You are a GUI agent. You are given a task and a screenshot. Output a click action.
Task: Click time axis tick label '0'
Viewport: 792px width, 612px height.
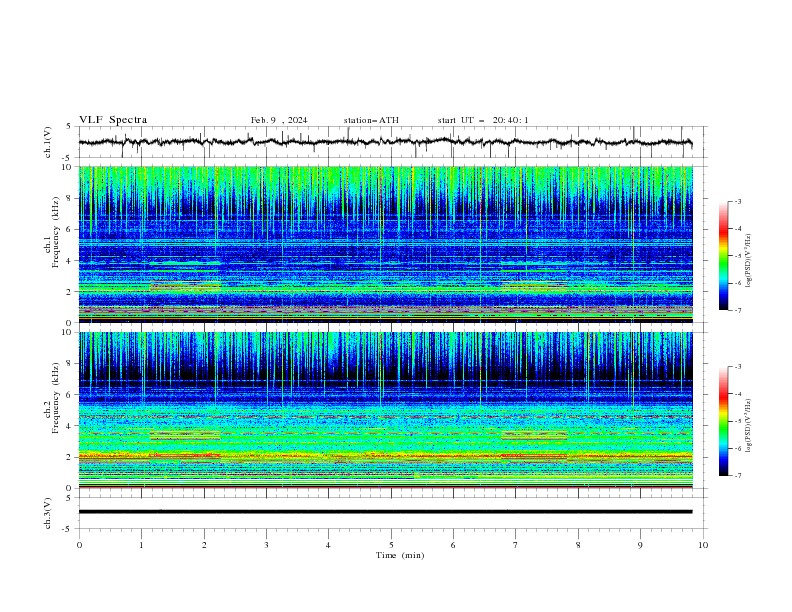point(79,545)
